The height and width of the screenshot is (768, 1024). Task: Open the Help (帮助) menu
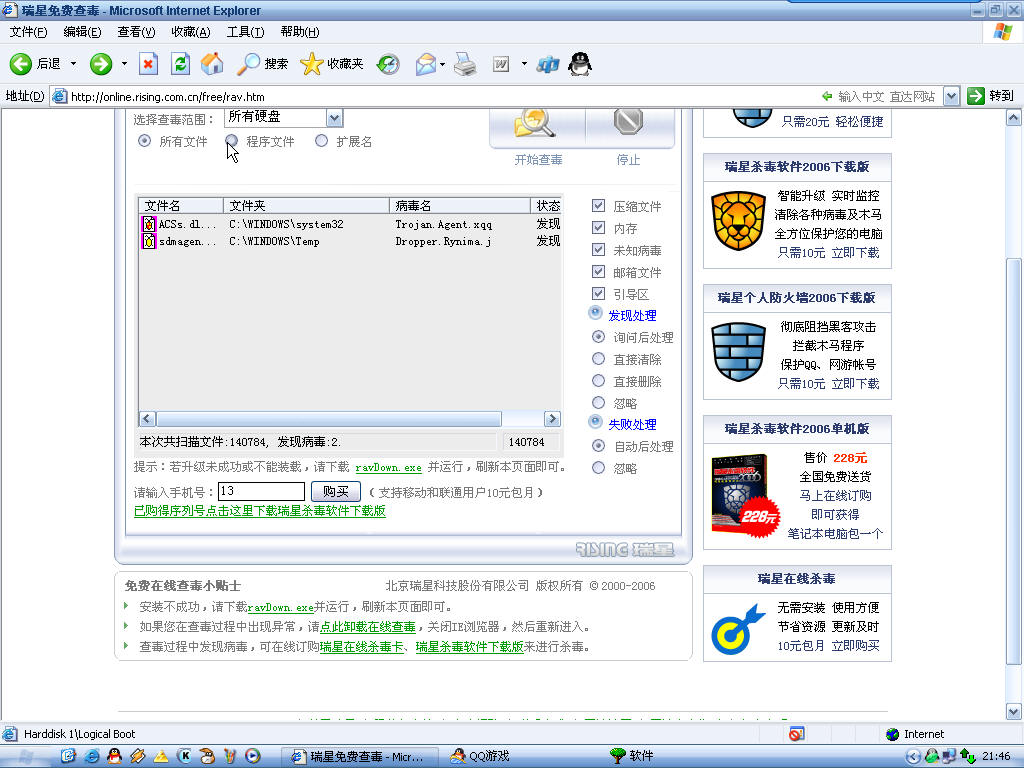(300, 32)
